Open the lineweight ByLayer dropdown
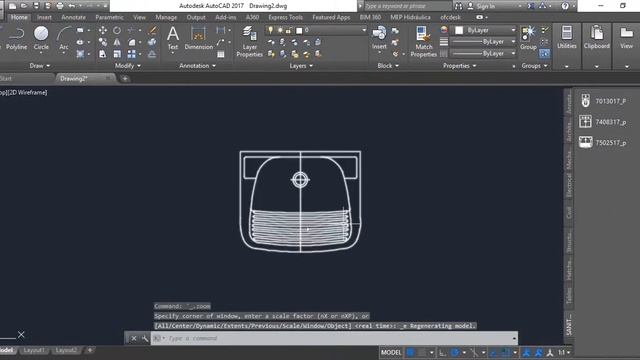640x360 pixels. [513, 42]
